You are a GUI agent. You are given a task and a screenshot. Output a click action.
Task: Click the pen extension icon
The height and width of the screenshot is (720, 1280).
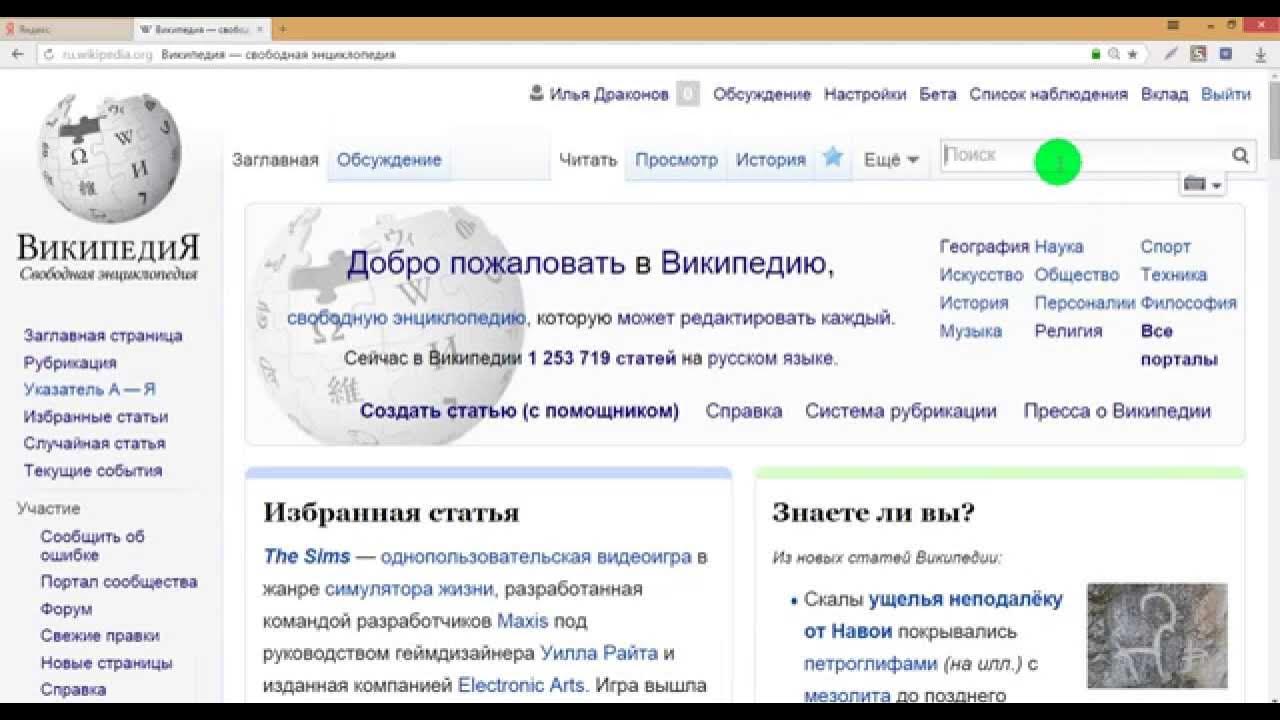(1171, 54)
